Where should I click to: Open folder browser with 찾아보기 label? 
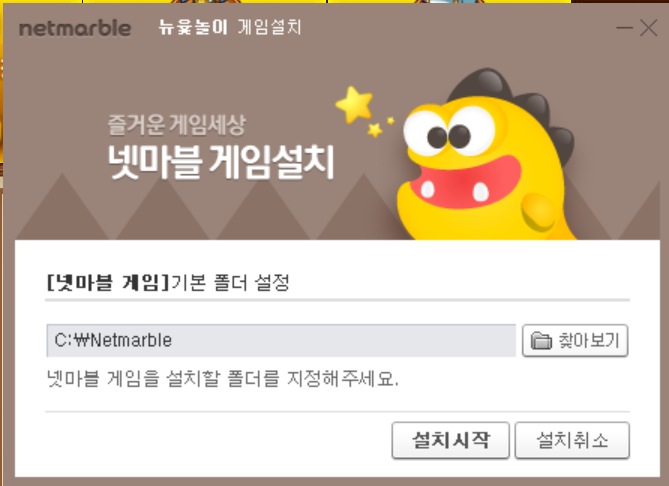coord(575,340)
